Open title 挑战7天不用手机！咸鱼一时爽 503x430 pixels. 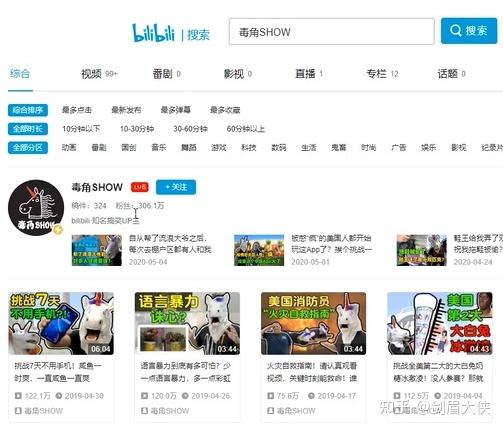click(58, 372)
